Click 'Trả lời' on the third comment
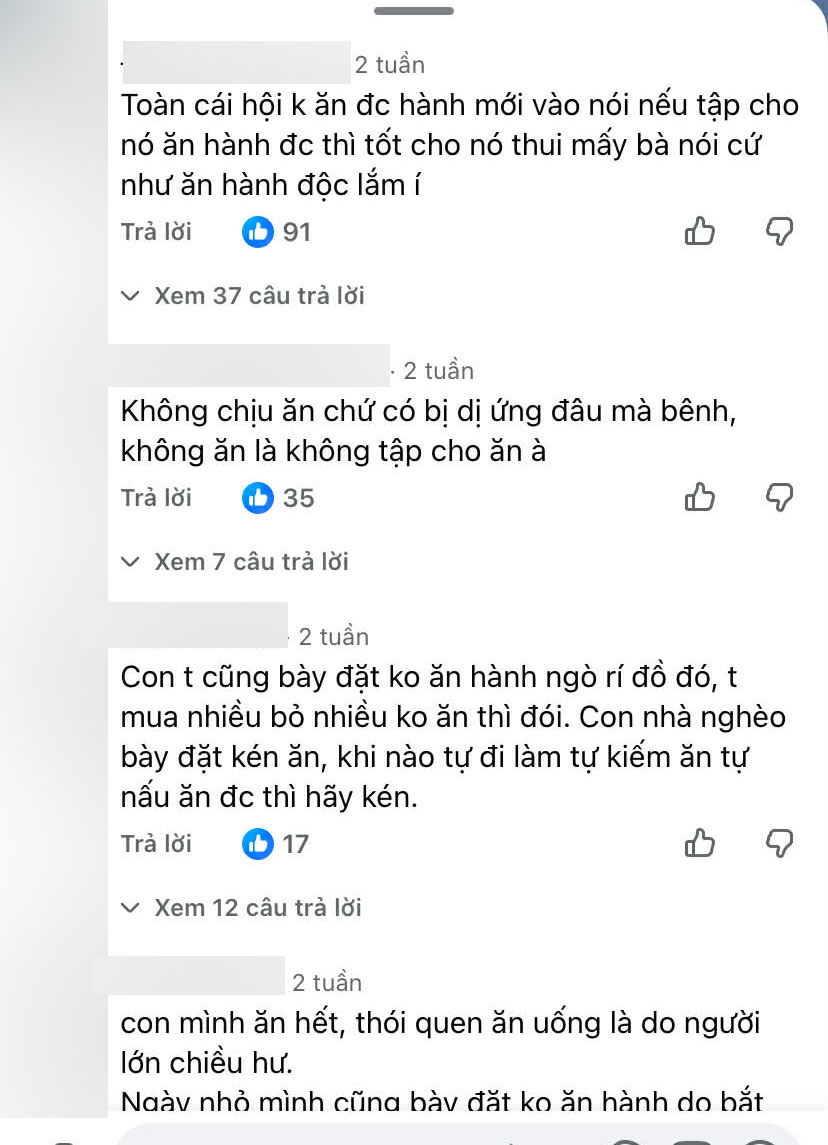This screenshot has height=1145, width=828. (156, 843)
